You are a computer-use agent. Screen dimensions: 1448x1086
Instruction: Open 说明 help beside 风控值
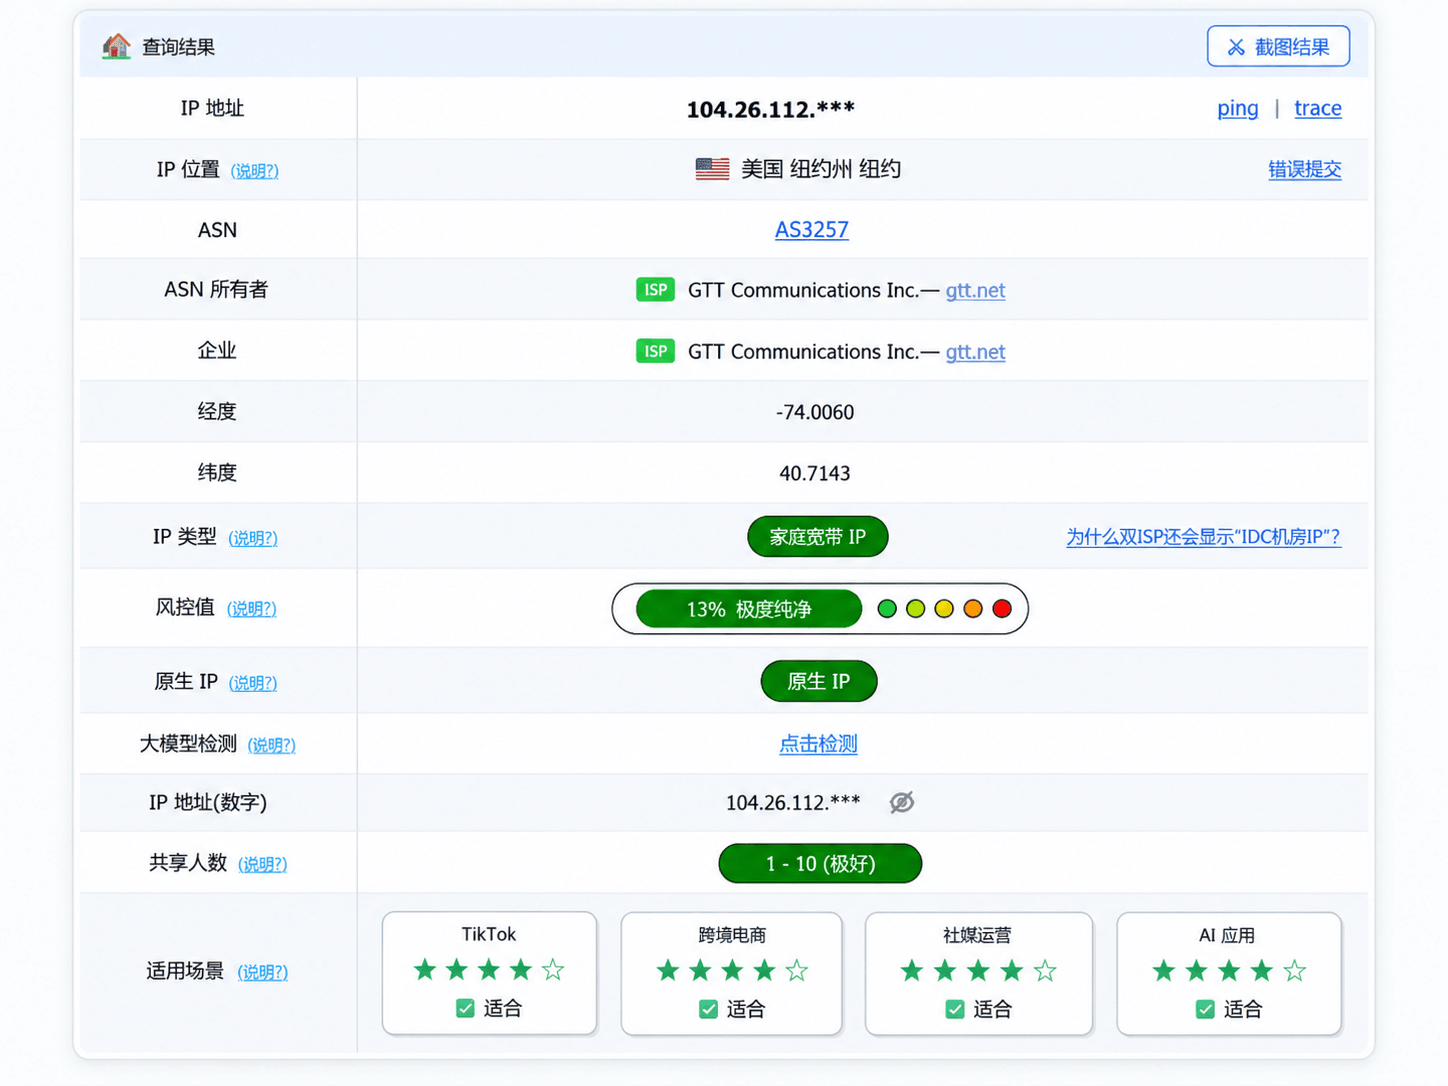click(x=251, y=608)
